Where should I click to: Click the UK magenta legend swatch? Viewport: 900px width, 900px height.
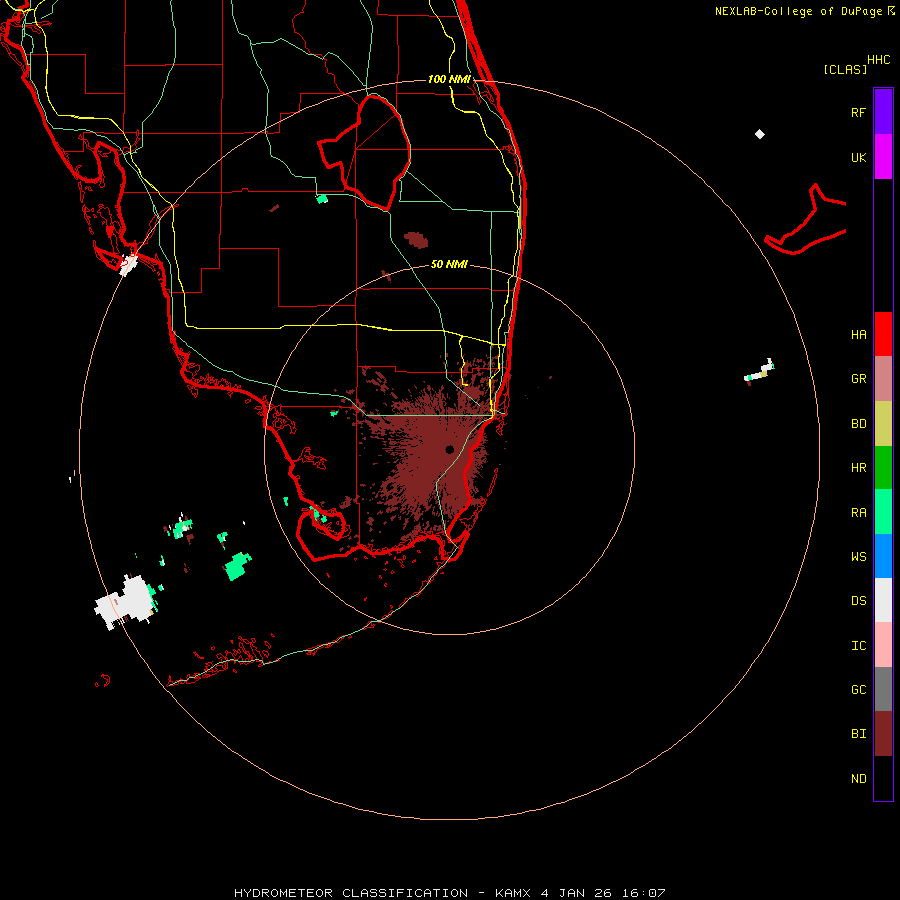click(883, 156)
